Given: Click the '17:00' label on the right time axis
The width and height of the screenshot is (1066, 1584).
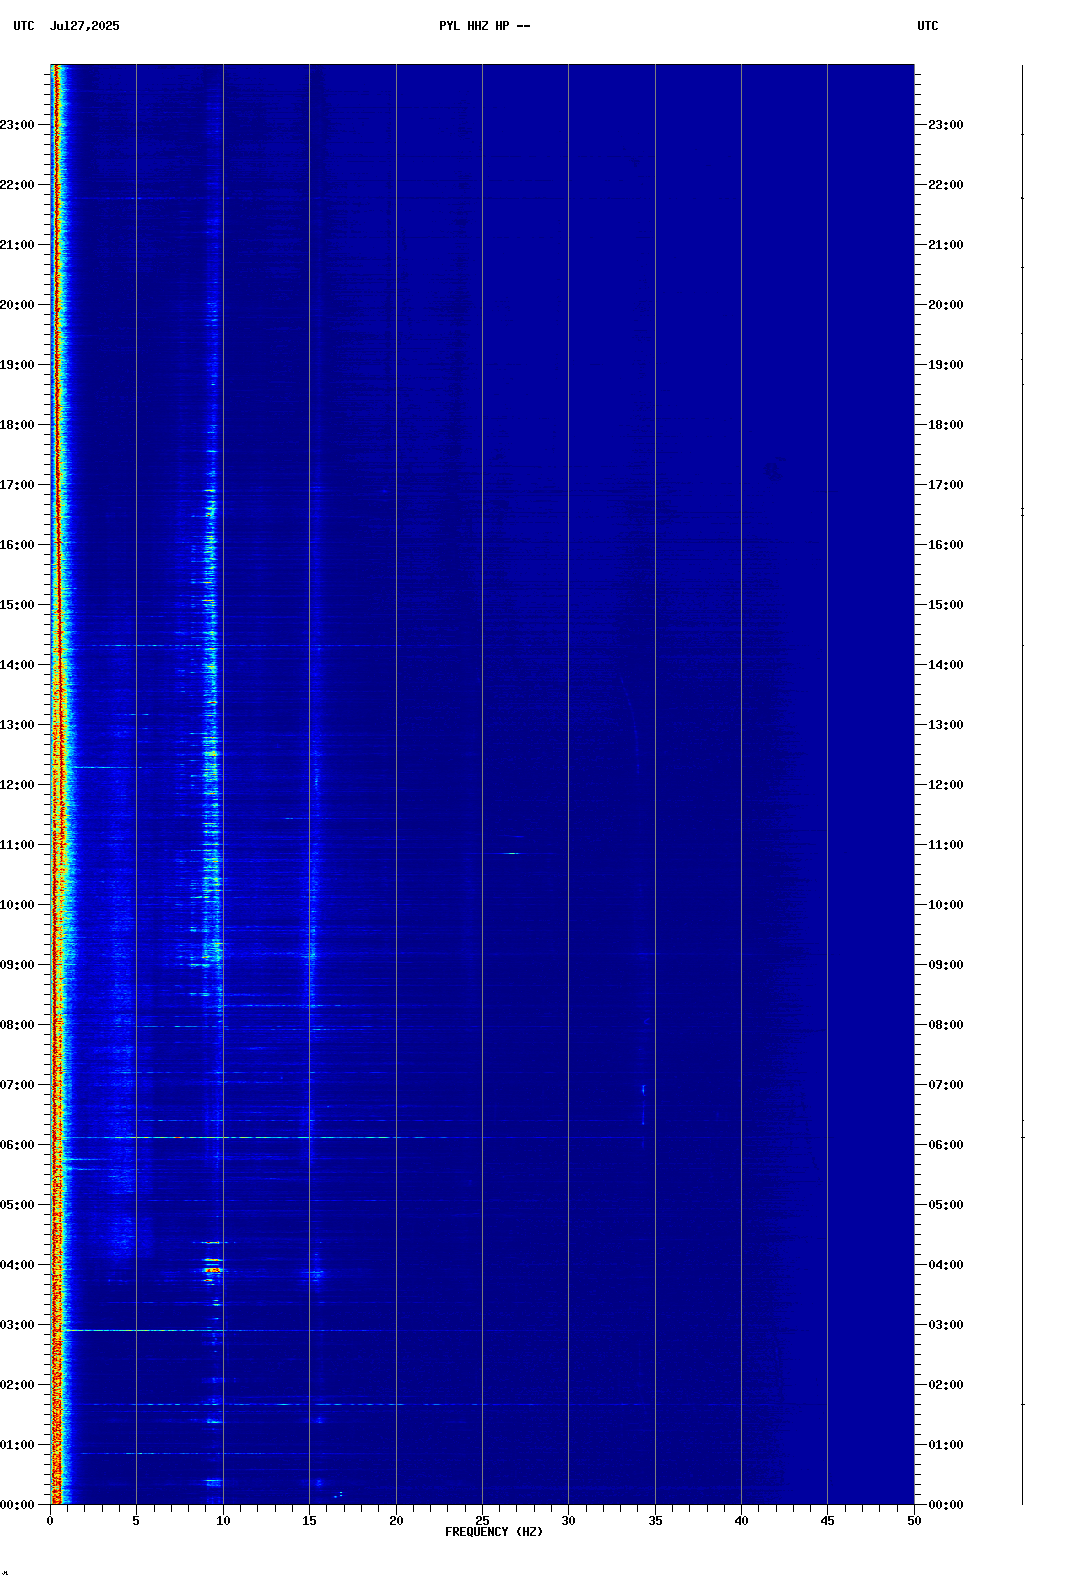Looking at the screenshot, I should click(x=946, y=485).
